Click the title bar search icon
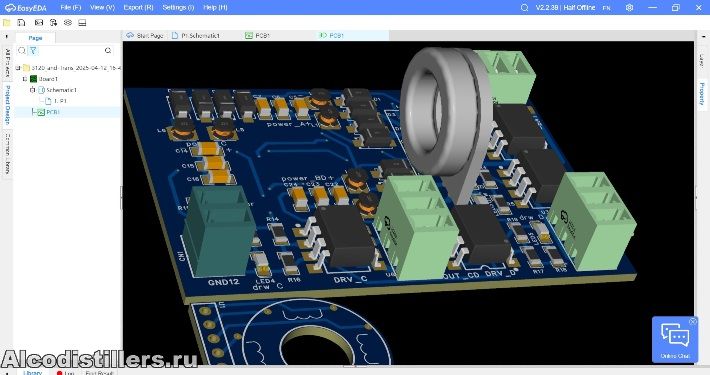This screenshot has height=375, width=710. coord(524,7)
